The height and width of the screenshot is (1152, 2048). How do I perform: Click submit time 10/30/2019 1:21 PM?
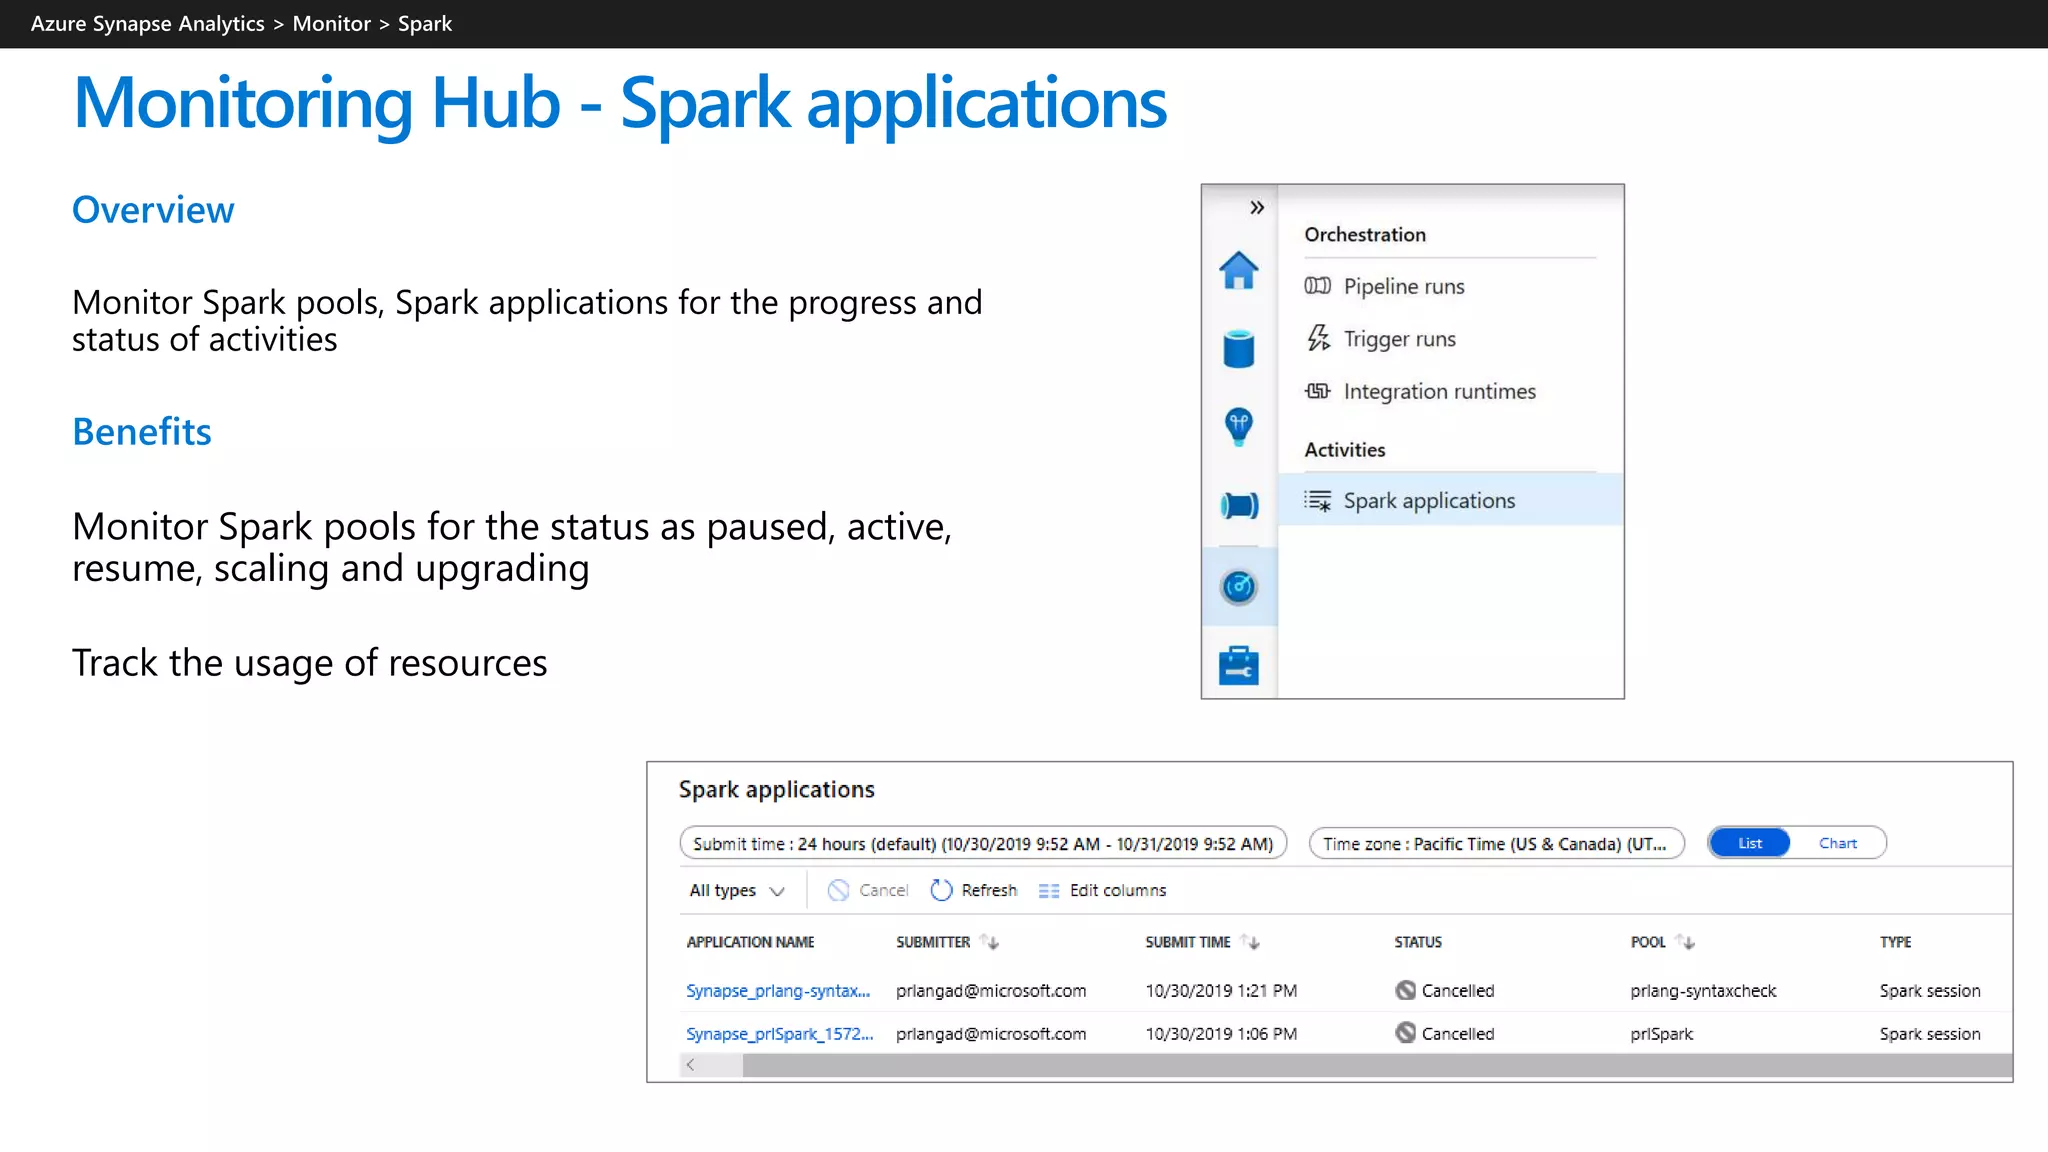[x=1221, y=991]
